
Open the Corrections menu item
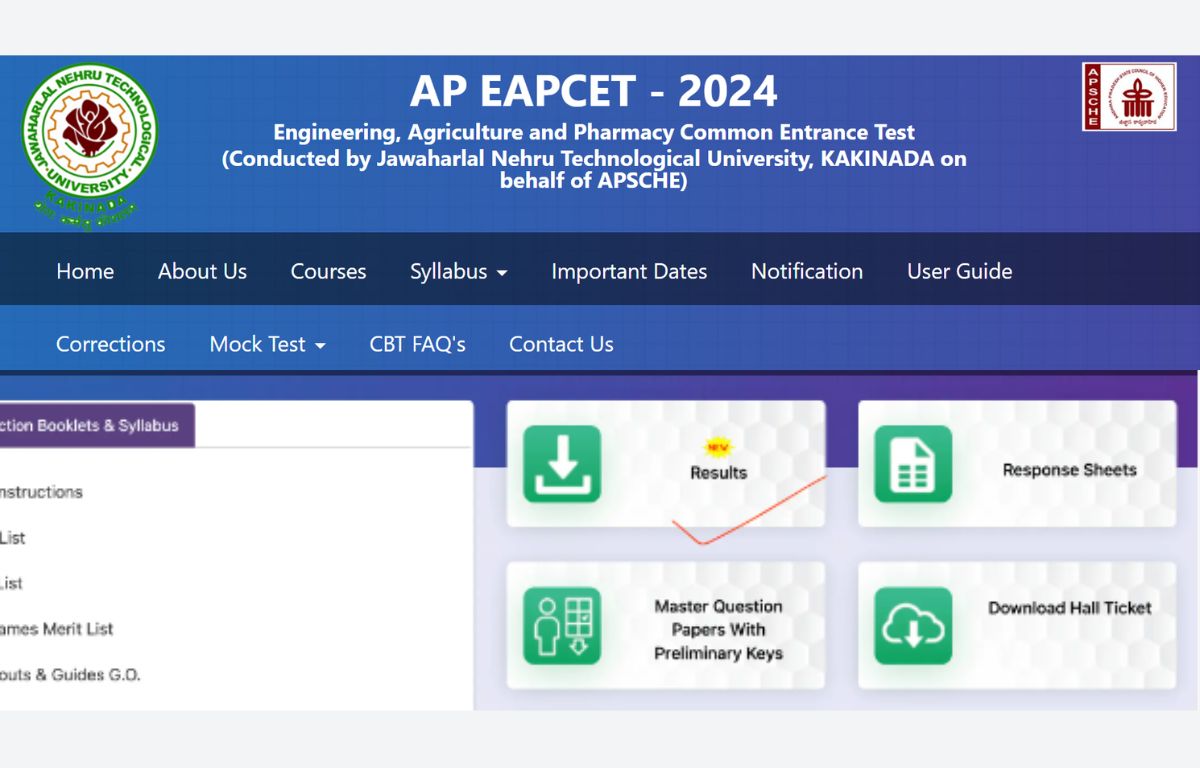click(x=111, y=344)
